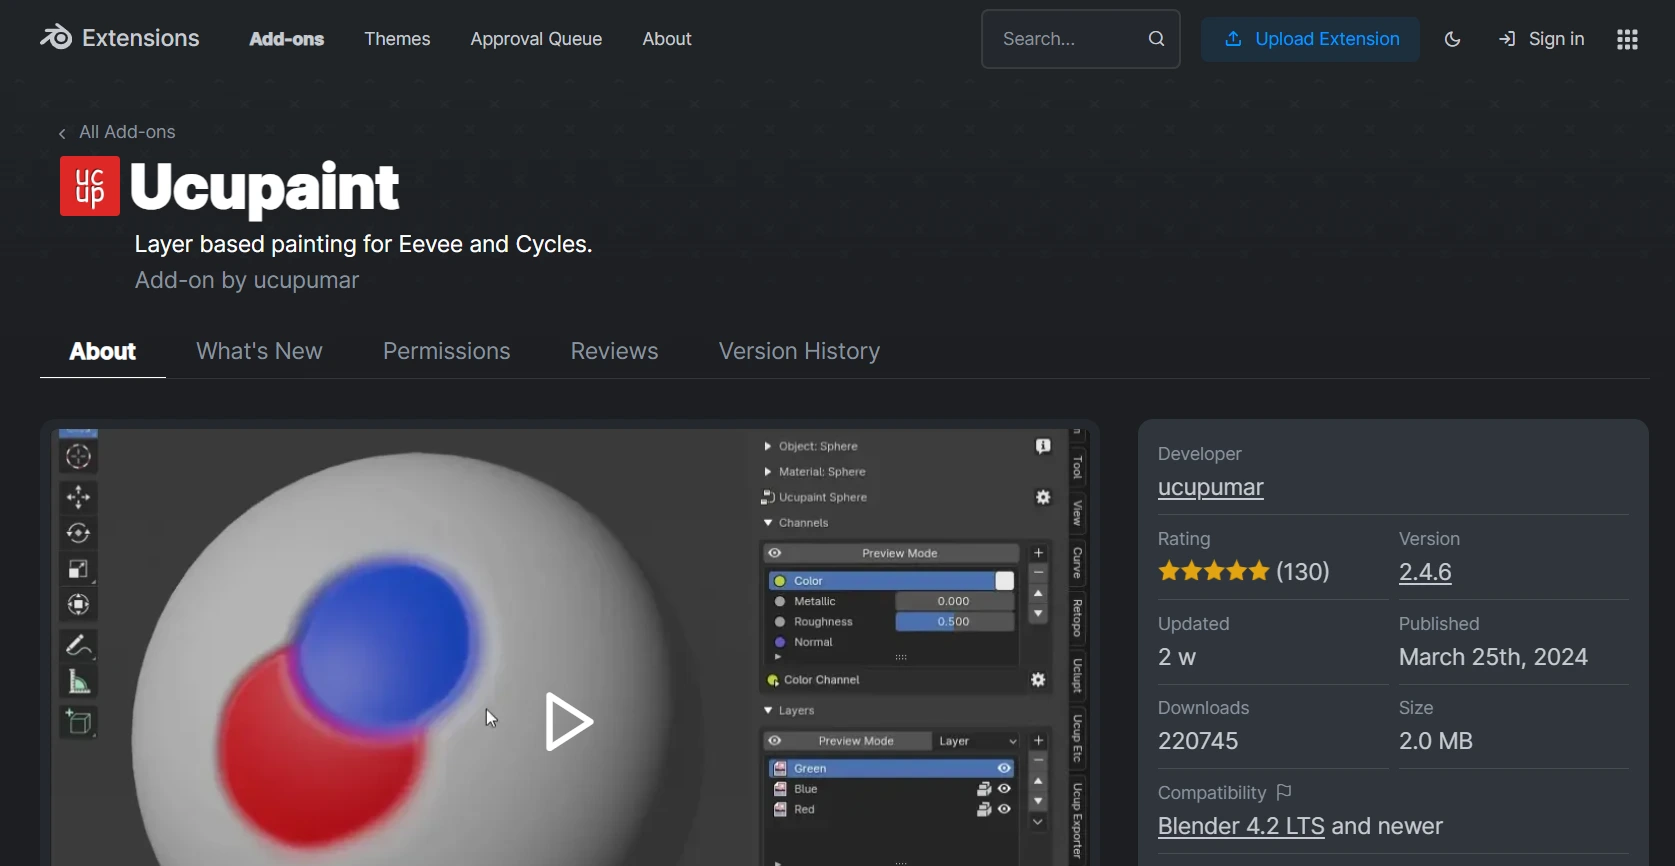Select the Add Cube tool in preview

(x=78, y=722)
